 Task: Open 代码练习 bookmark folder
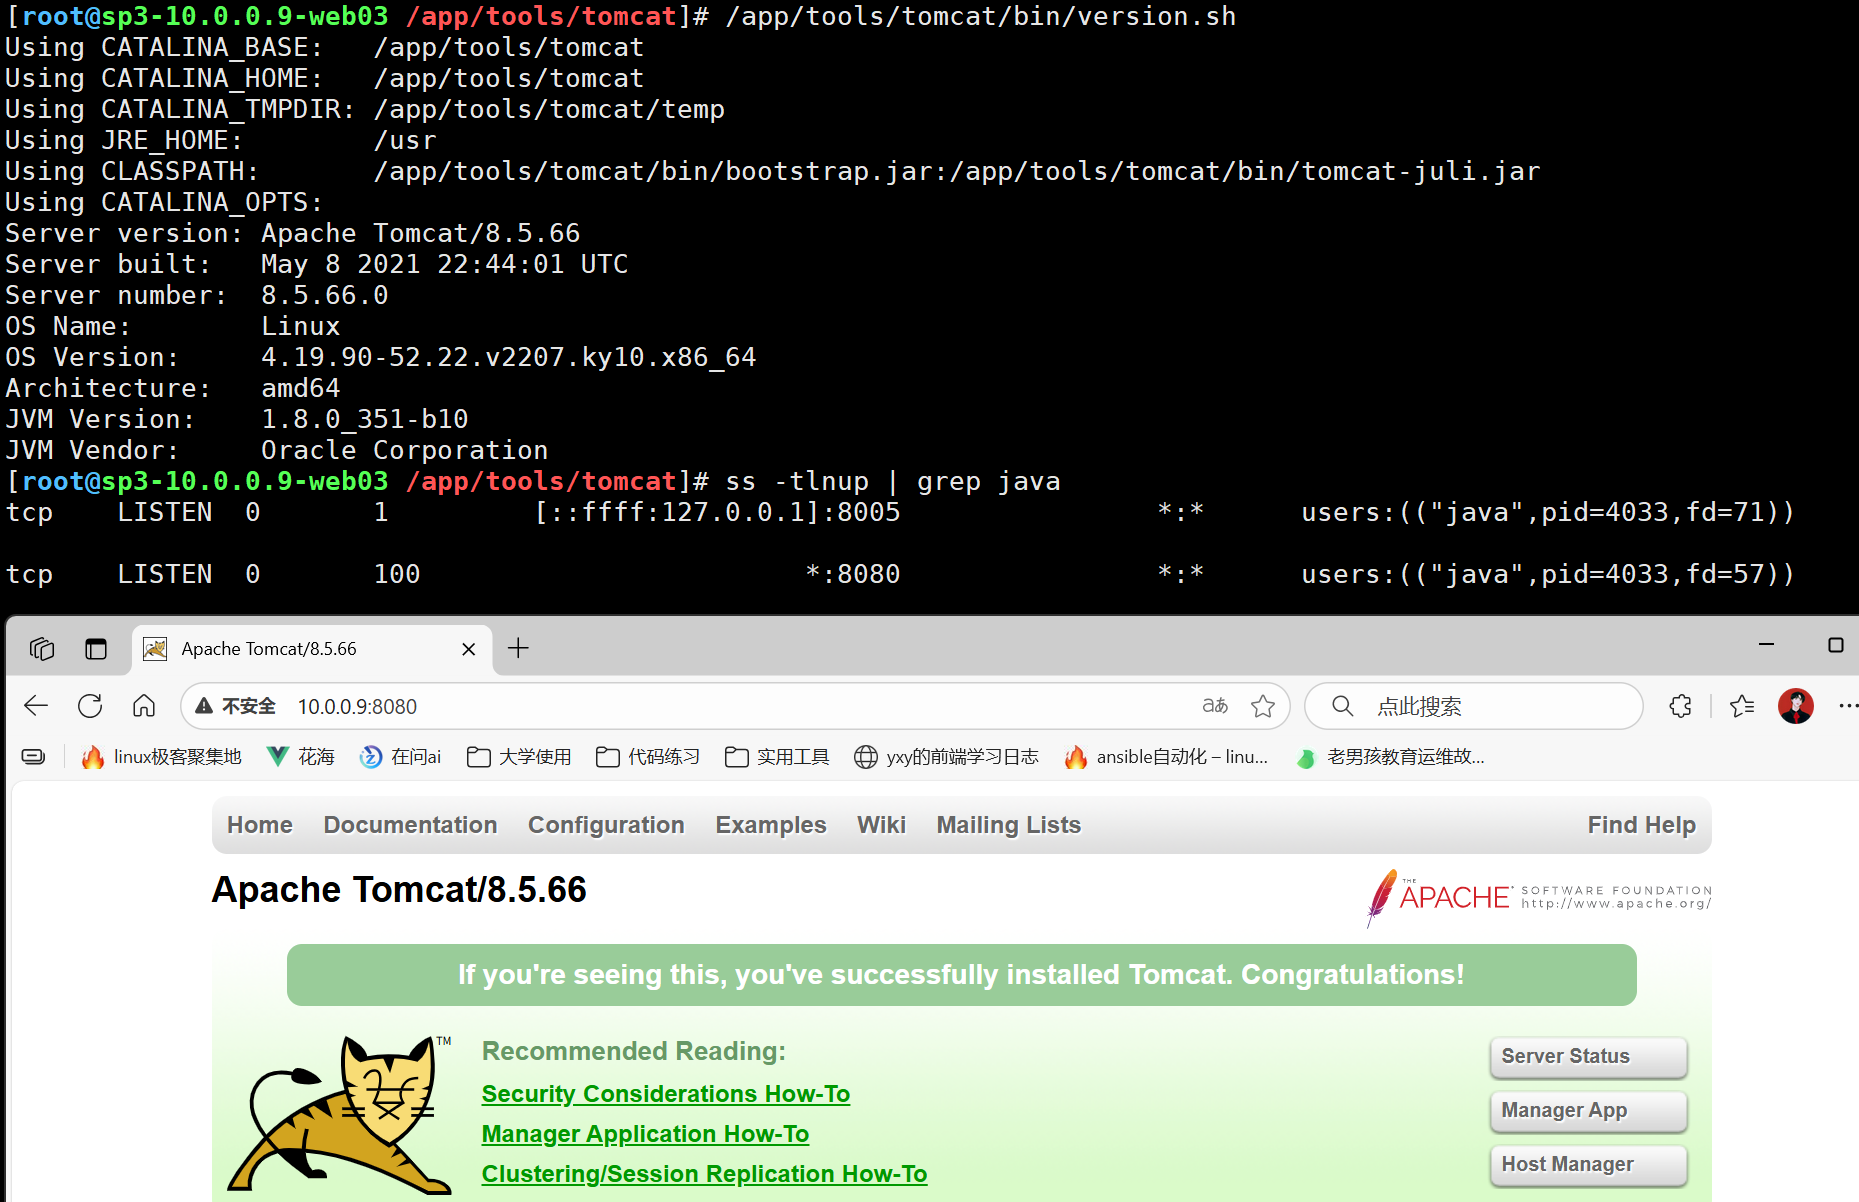648,757
